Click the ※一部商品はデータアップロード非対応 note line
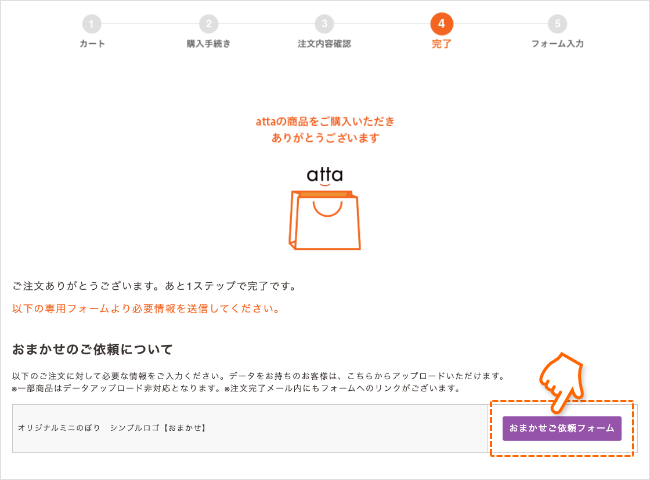This screenshot has height=480, width=650. (x=236, y=388)
